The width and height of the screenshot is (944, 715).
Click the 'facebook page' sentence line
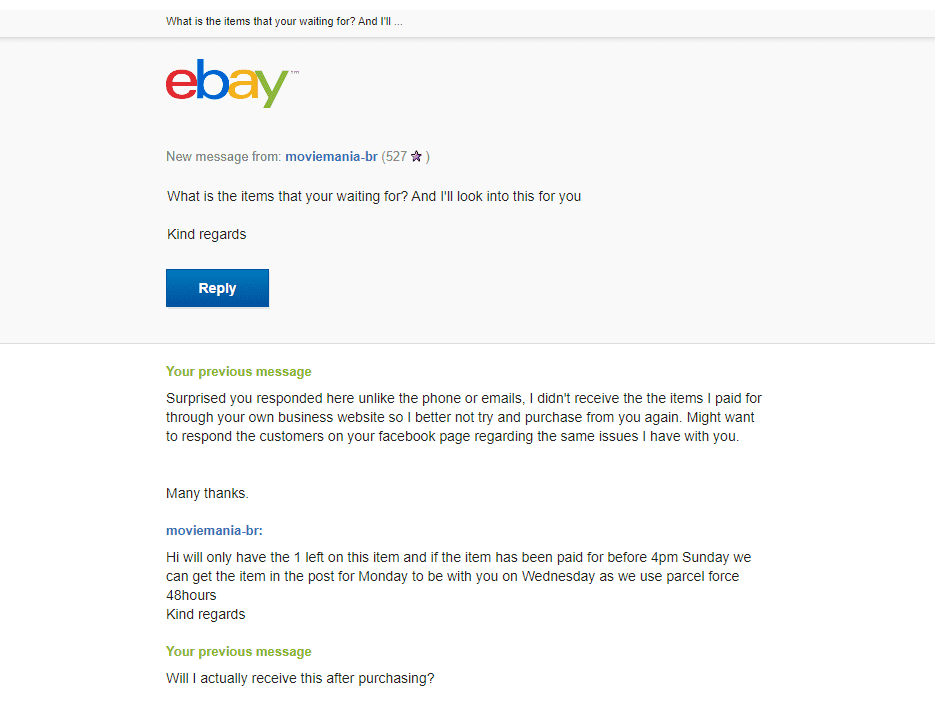pyautogui.click(x=452, y=436)
